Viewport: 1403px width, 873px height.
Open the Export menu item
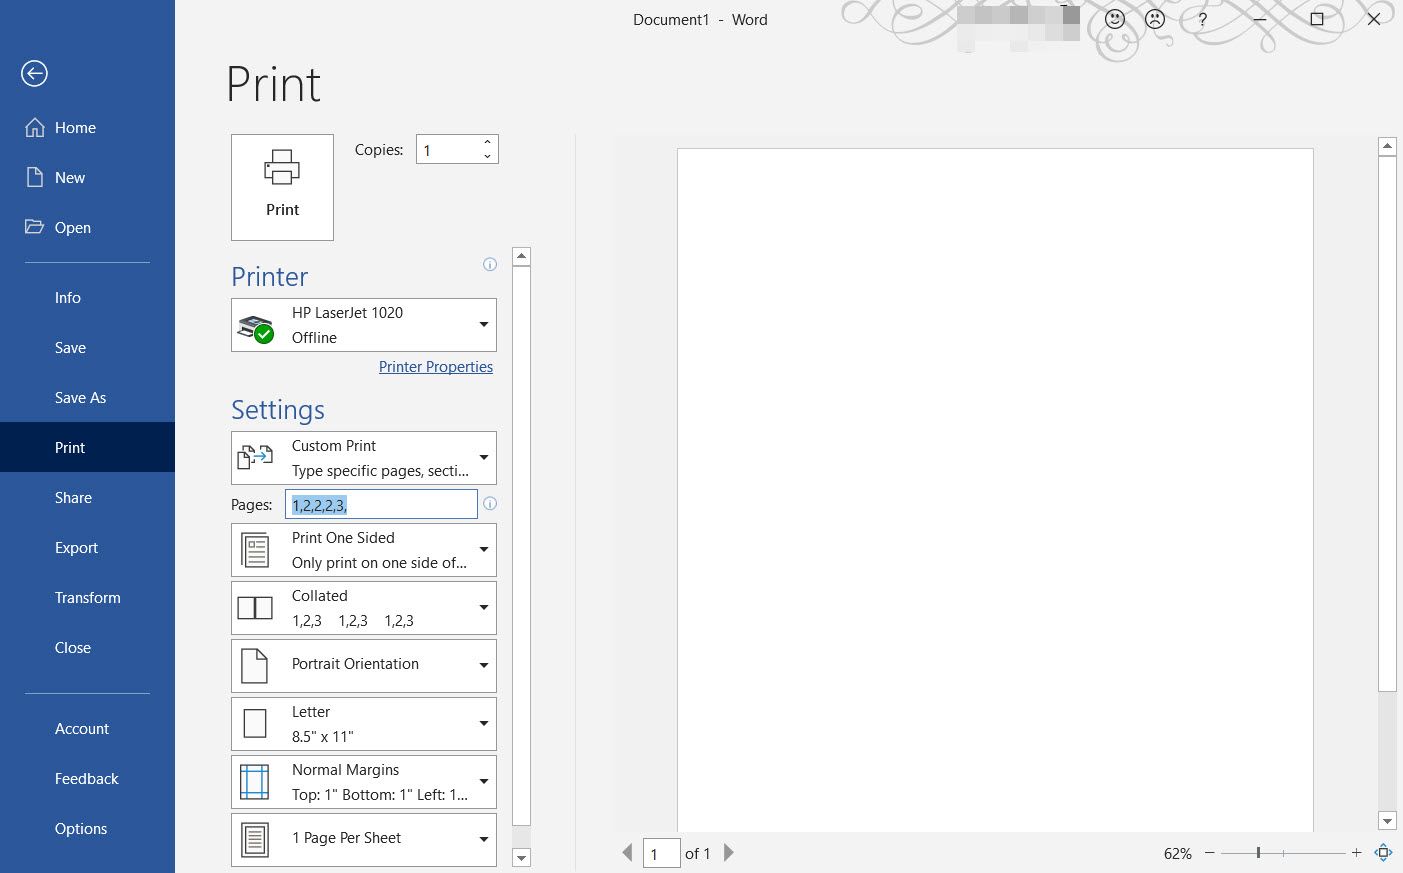76,548
